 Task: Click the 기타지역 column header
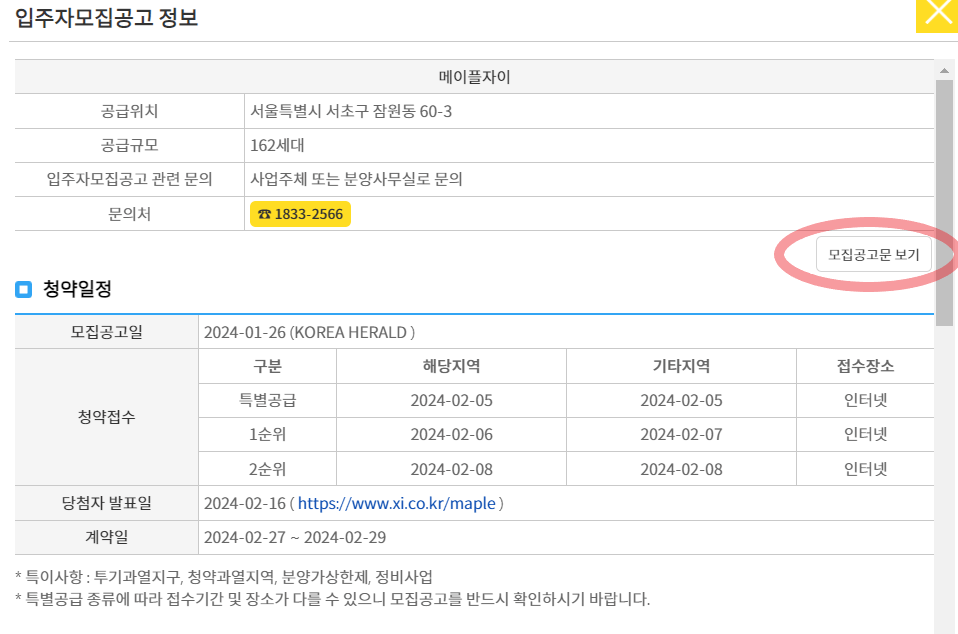[681, 366]
